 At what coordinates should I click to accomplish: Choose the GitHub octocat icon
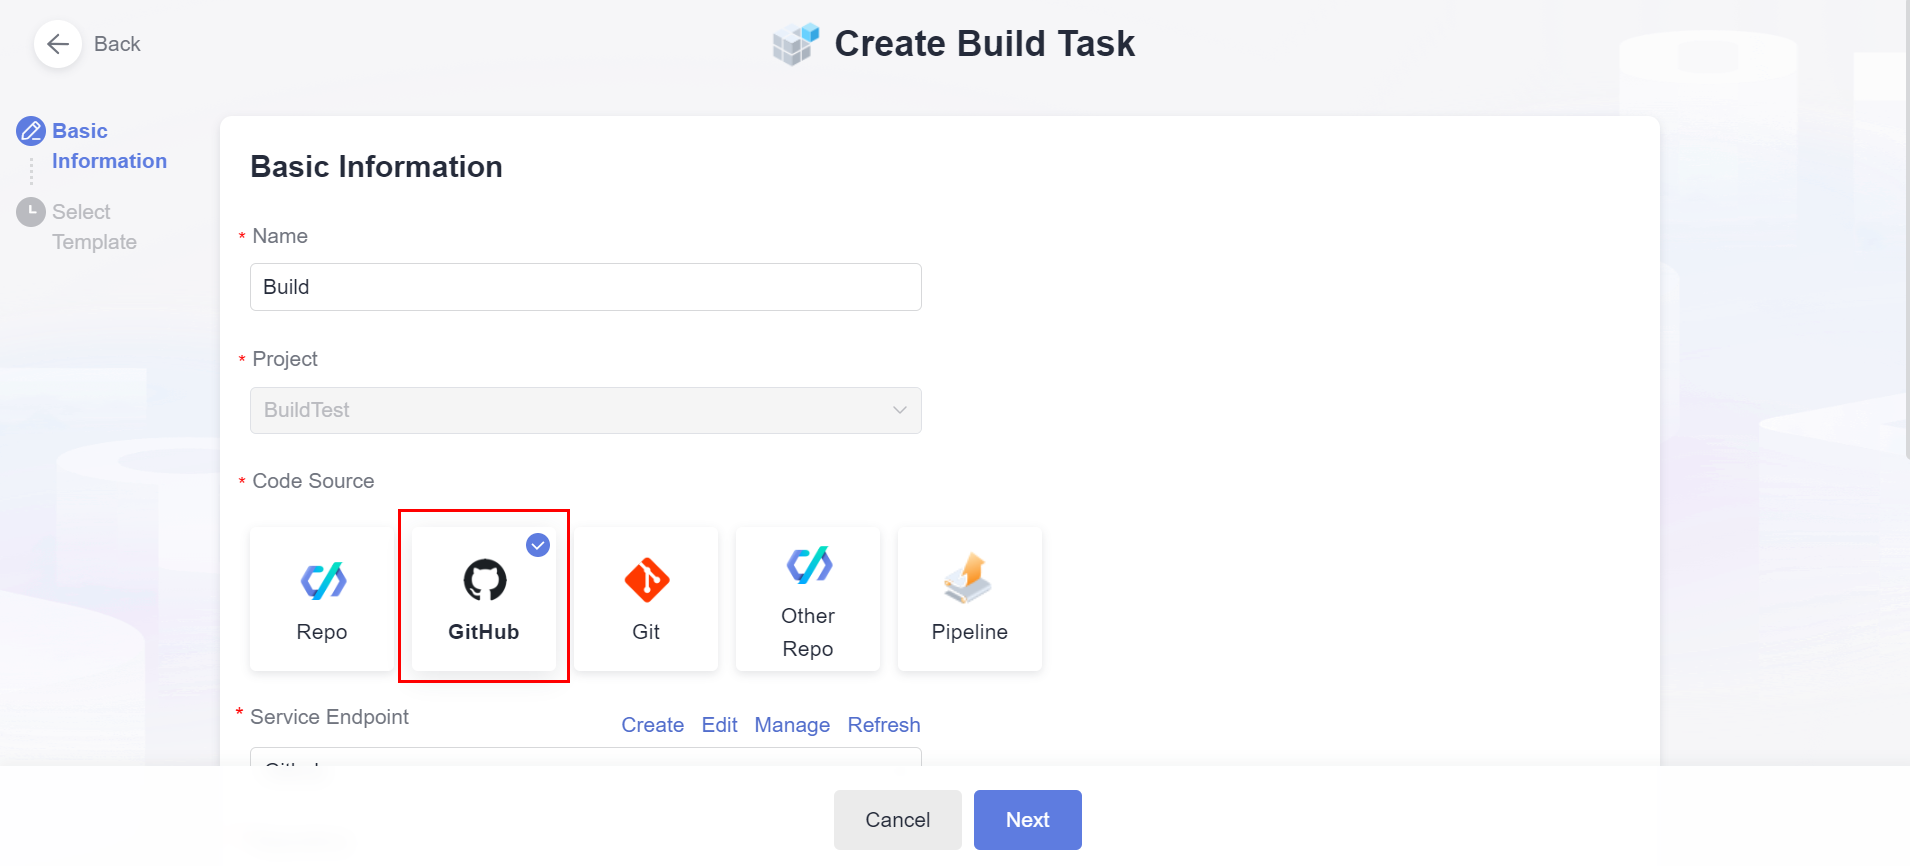pyautogui.click(x=484, y=580)
